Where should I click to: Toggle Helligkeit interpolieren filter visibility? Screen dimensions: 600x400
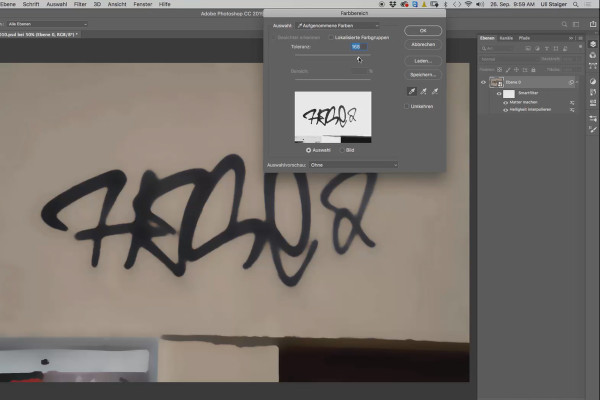(x=505, y=110)
